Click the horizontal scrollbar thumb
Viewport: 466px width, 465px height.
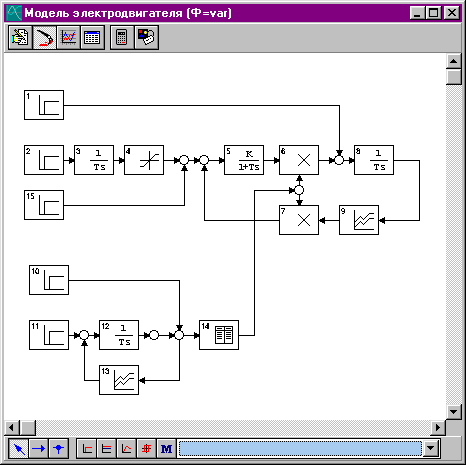[28, 427]
